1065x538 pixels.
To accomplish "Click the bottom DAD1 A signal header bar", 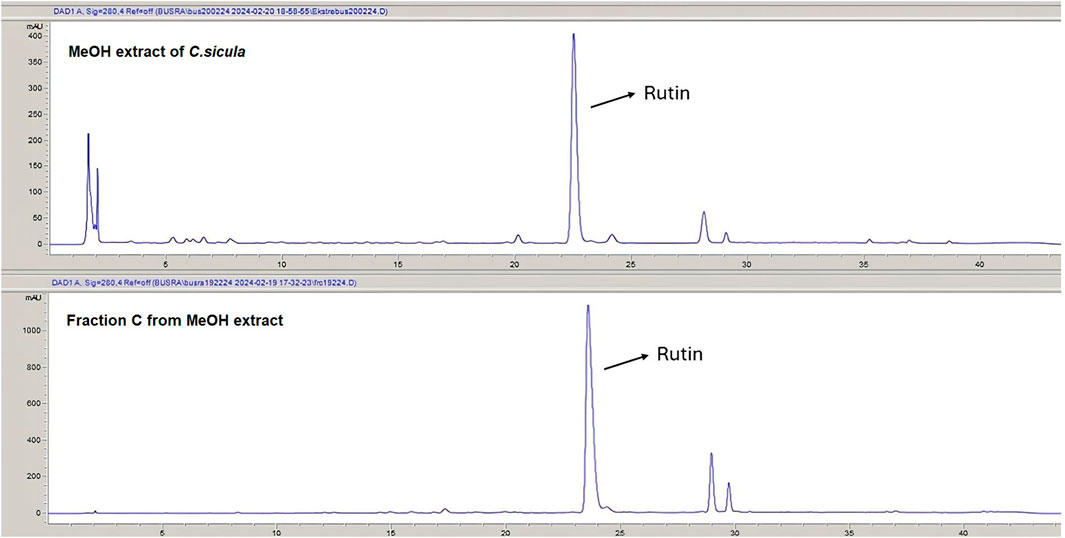I will (x=532, y=283).
